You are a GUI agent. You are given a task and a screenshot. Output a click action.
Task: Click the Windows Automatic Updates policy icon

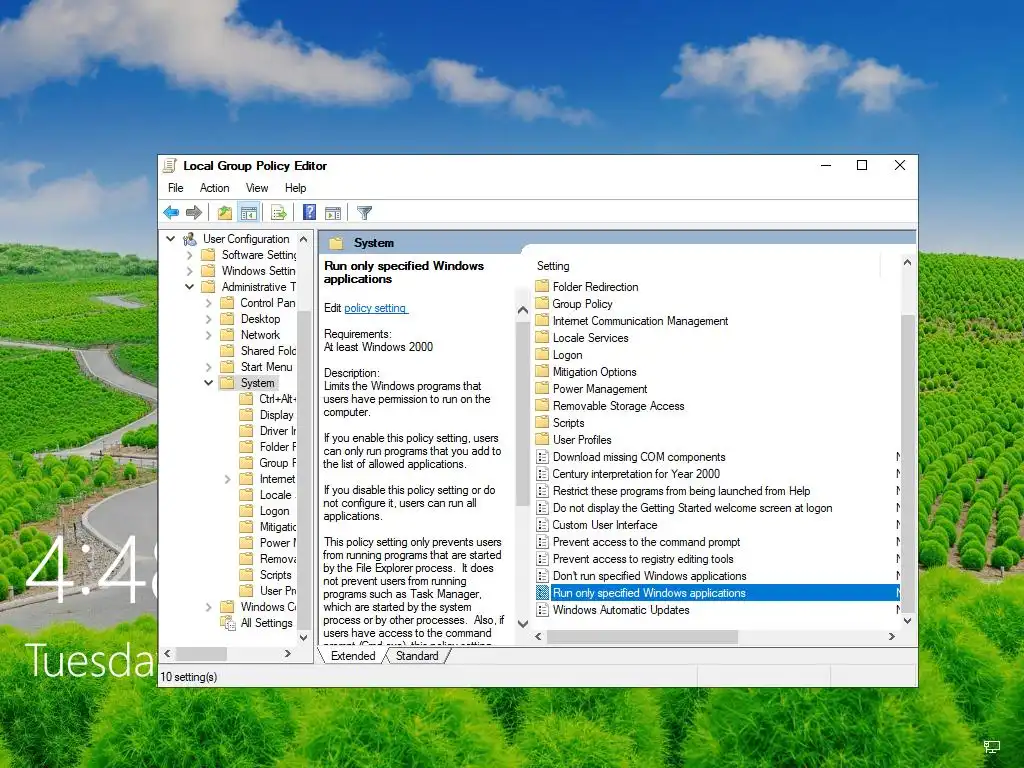pos(542,609)
